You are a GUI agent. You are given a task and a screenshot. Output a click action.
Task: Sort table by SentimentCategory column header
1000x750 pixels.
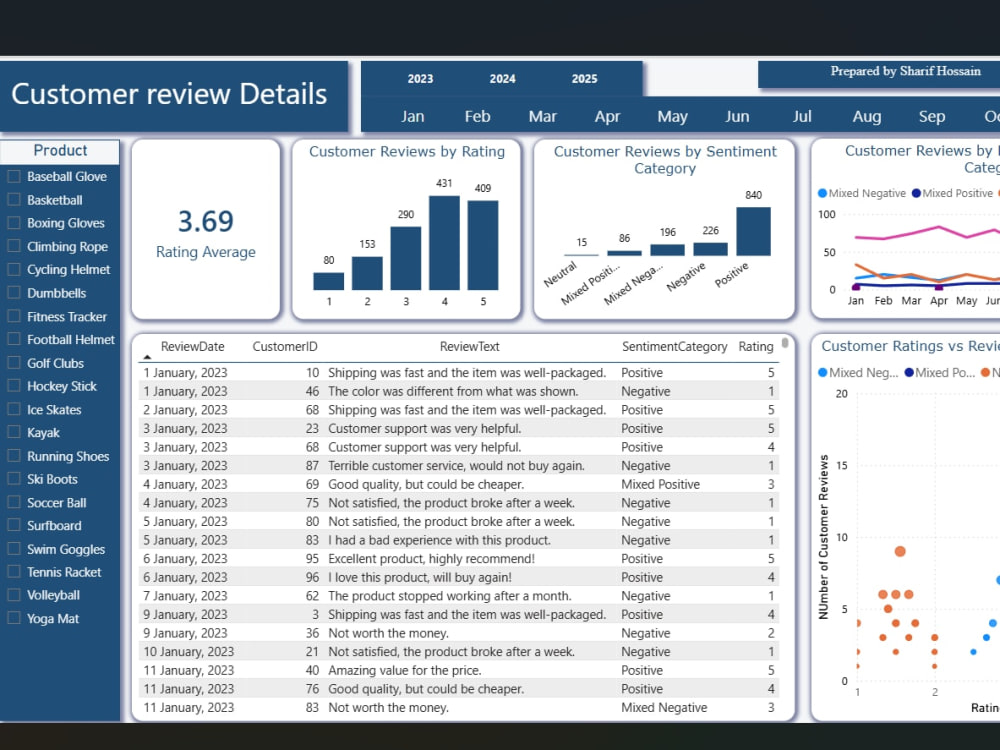(x=675, y=347)
